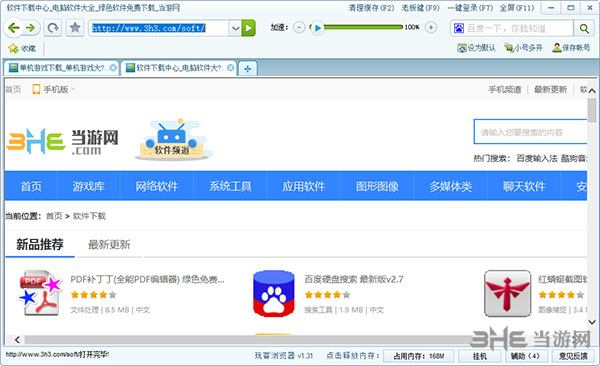Open 聊天软件 navigation item
This screenshot has height=366, width=600.
[x=524, y=186]
